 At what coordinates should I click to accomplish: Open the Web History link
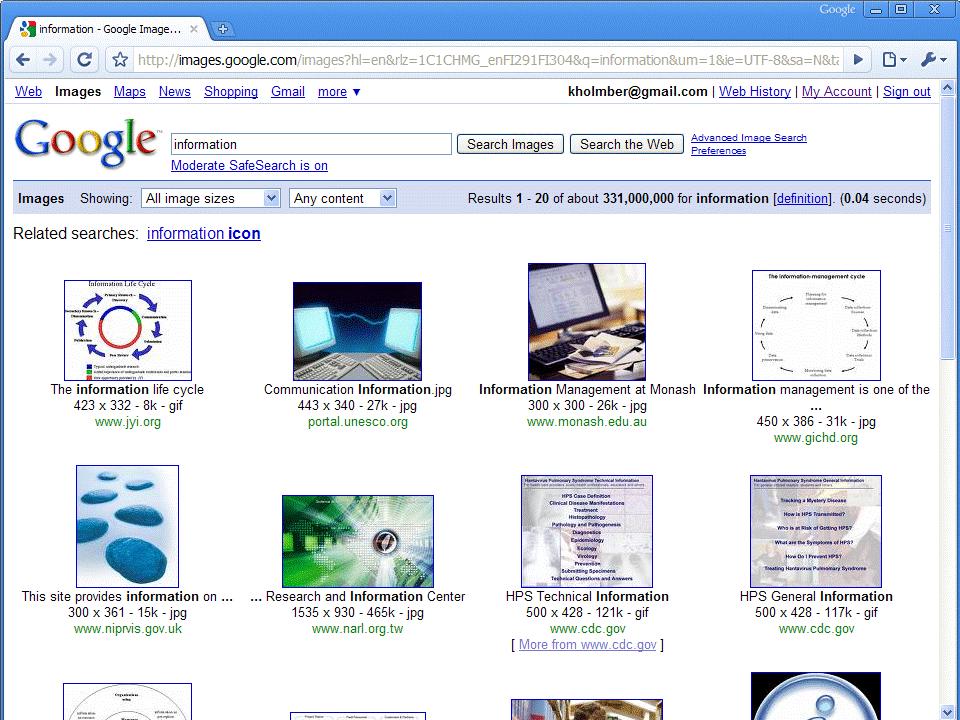click(x=755, y=92)
